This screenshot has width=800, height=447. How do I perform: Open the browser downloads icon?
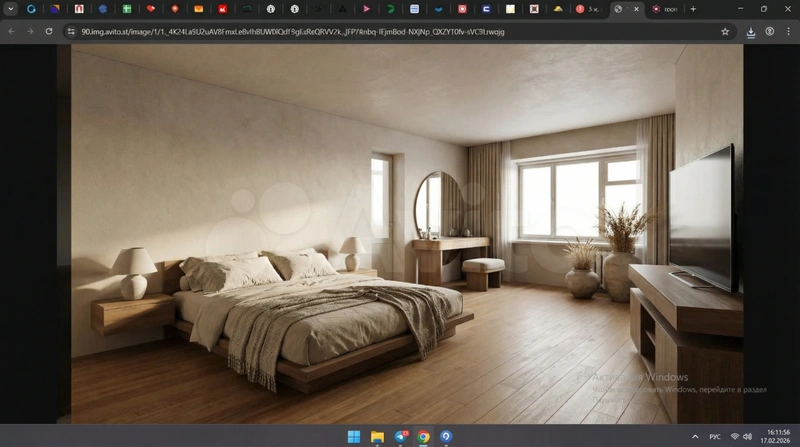coord(750,31)
